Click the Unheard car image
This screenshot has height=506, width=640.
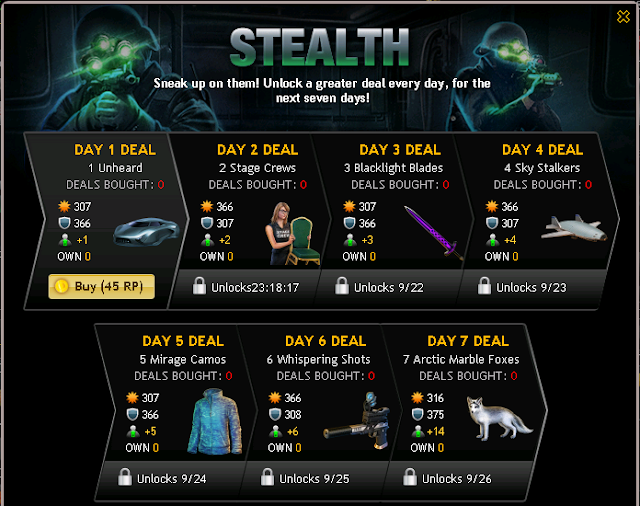point(146,232)
